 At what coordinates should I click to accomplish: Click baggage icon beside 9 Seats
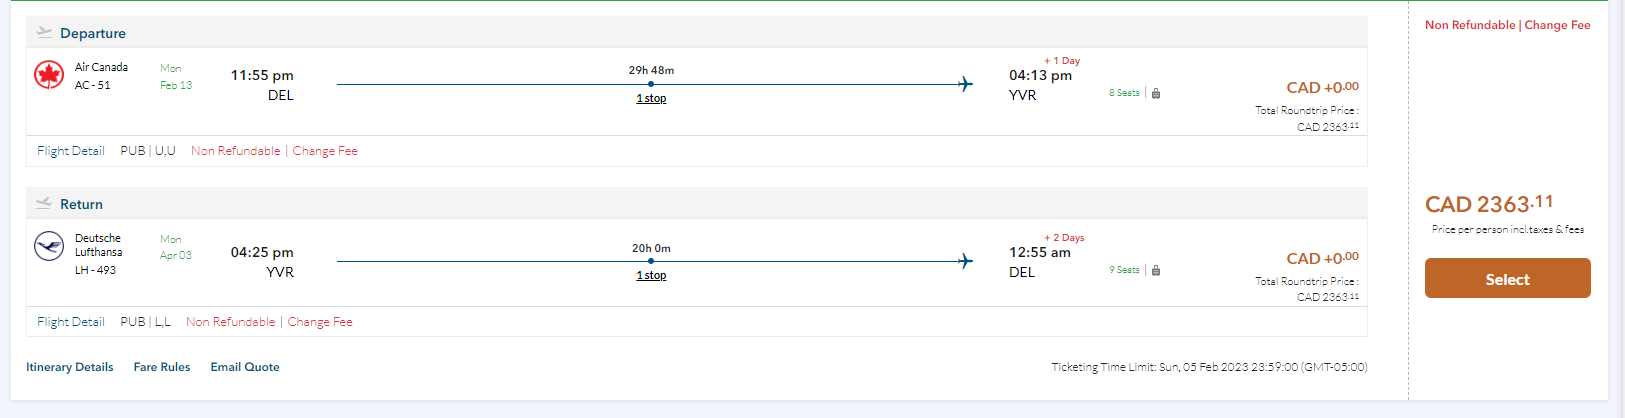click(1156, 270)
